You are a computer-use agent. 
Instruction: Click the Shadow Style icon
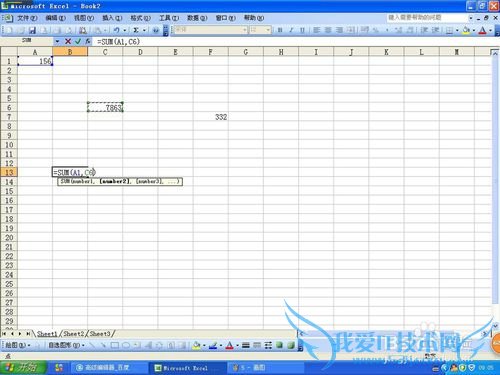279,345
